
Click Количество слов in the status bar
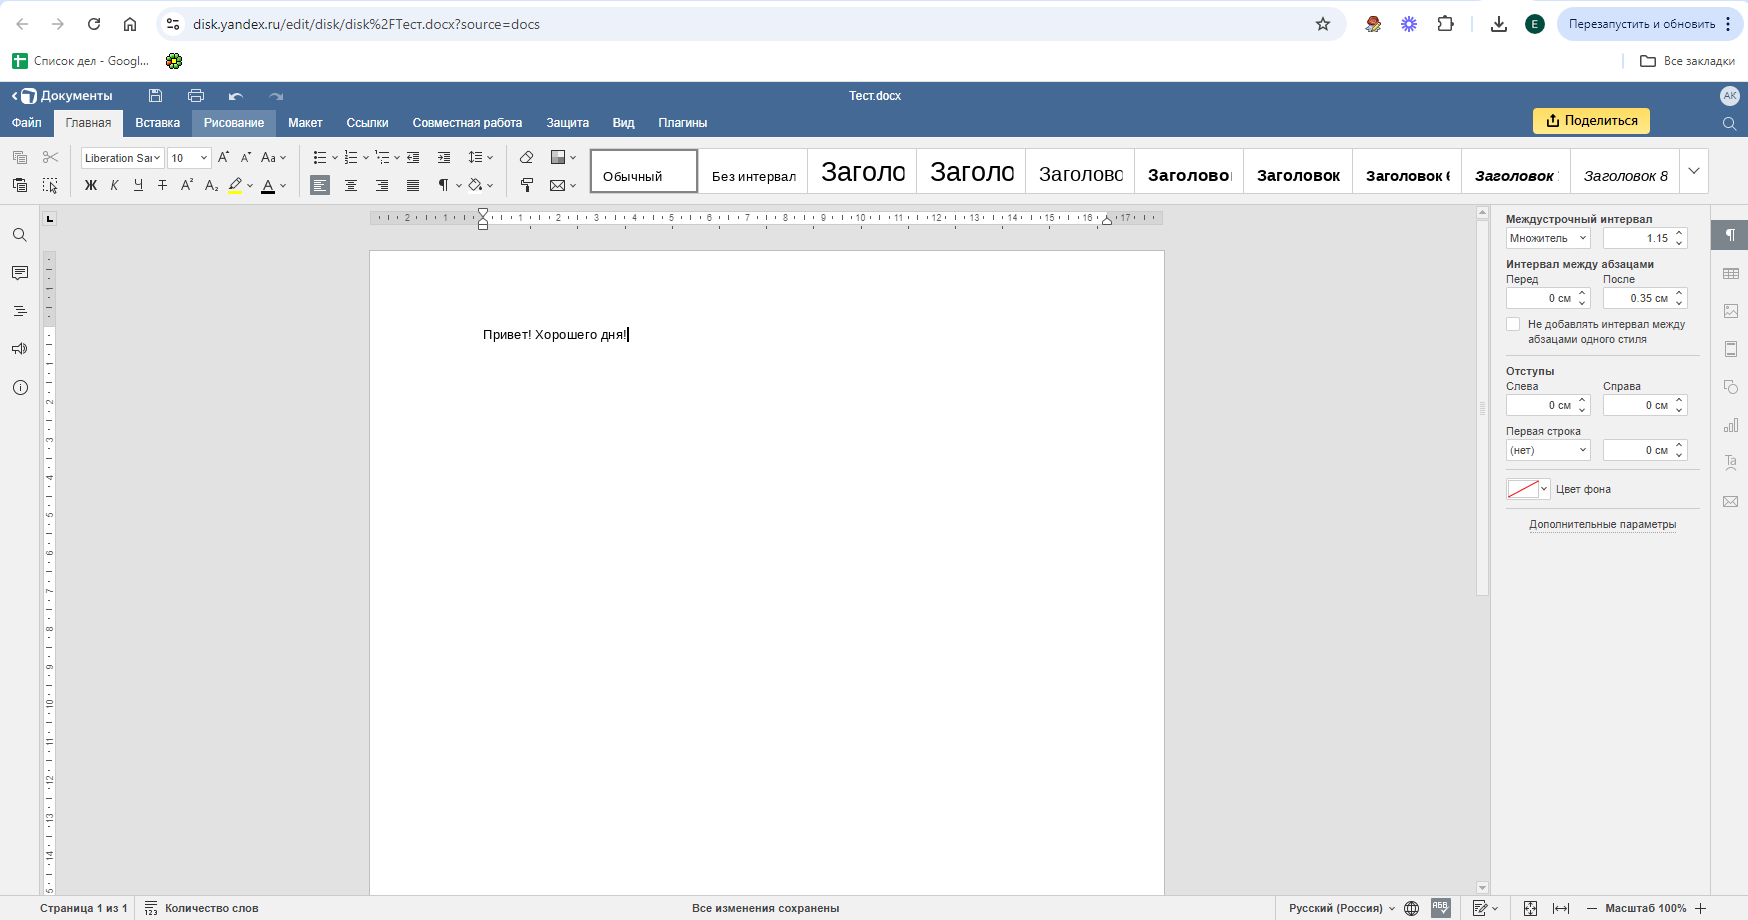202,908
